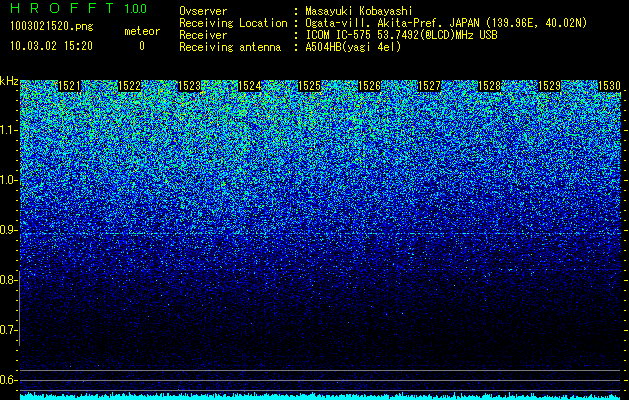Click the Receiving antenna label

click(230, 47)
